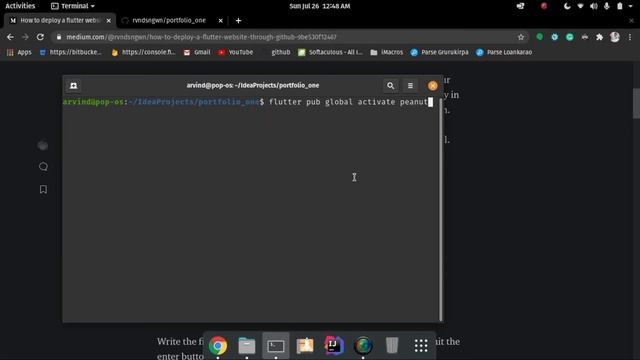The height and width of the screenshot is (360, 640).
Task: Open the iMacros bookmarks folder
Action: [x=387, y=52]
